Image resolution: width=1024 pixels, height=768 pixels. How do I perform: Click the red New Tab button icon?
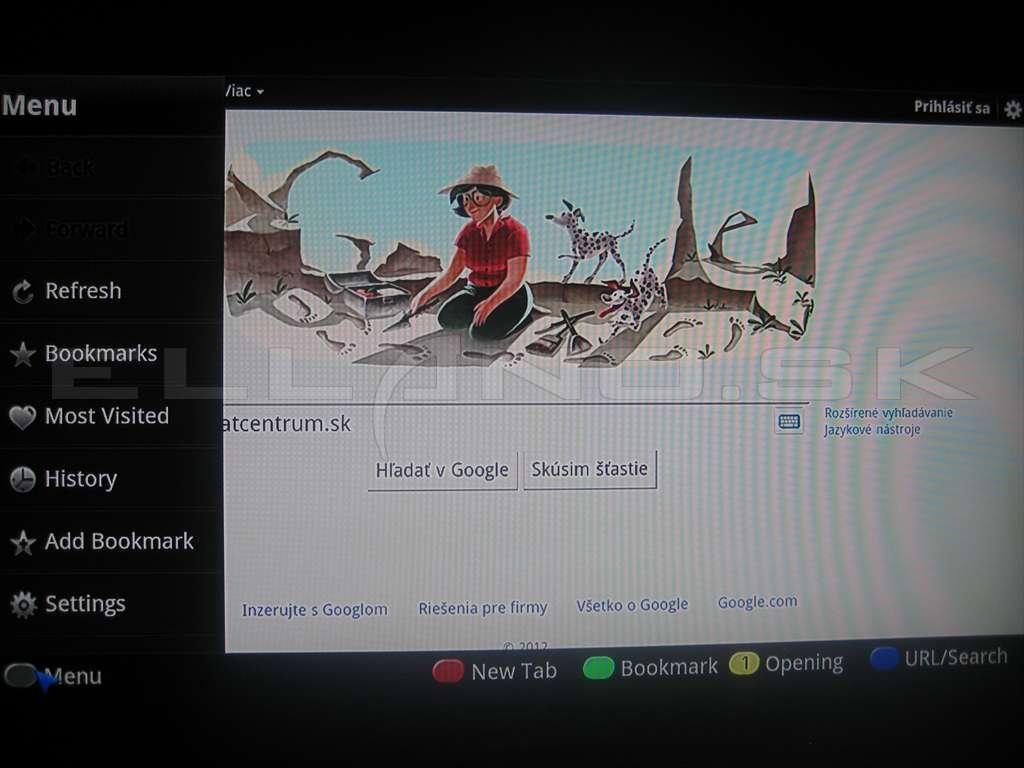[x=447, y=671]
